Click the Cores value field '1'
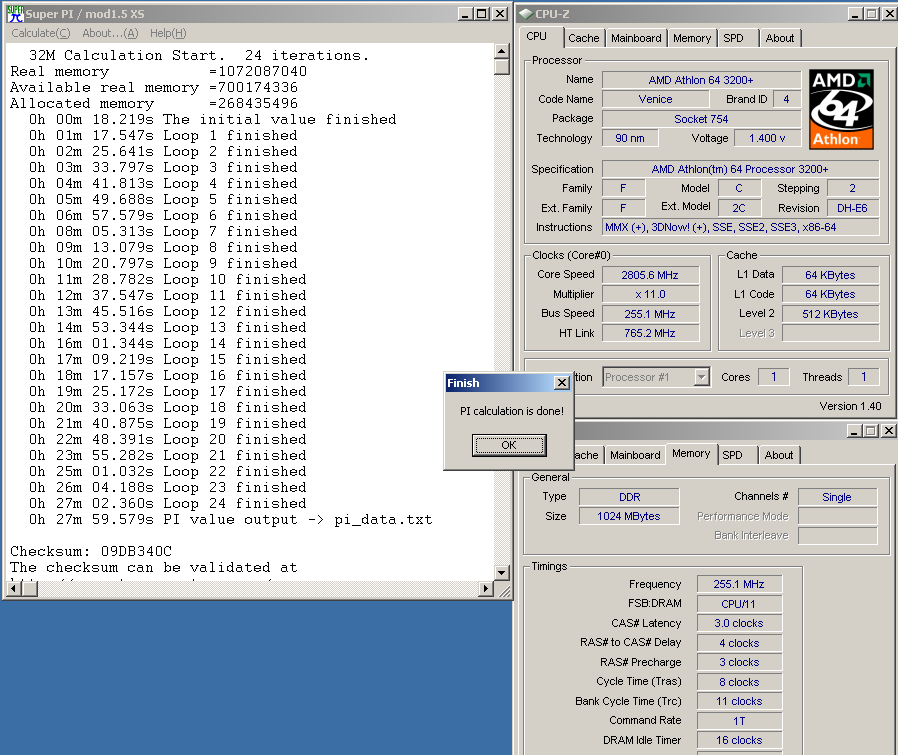The height and width of the screenshot is (755, 898). (x=773, y=377)
